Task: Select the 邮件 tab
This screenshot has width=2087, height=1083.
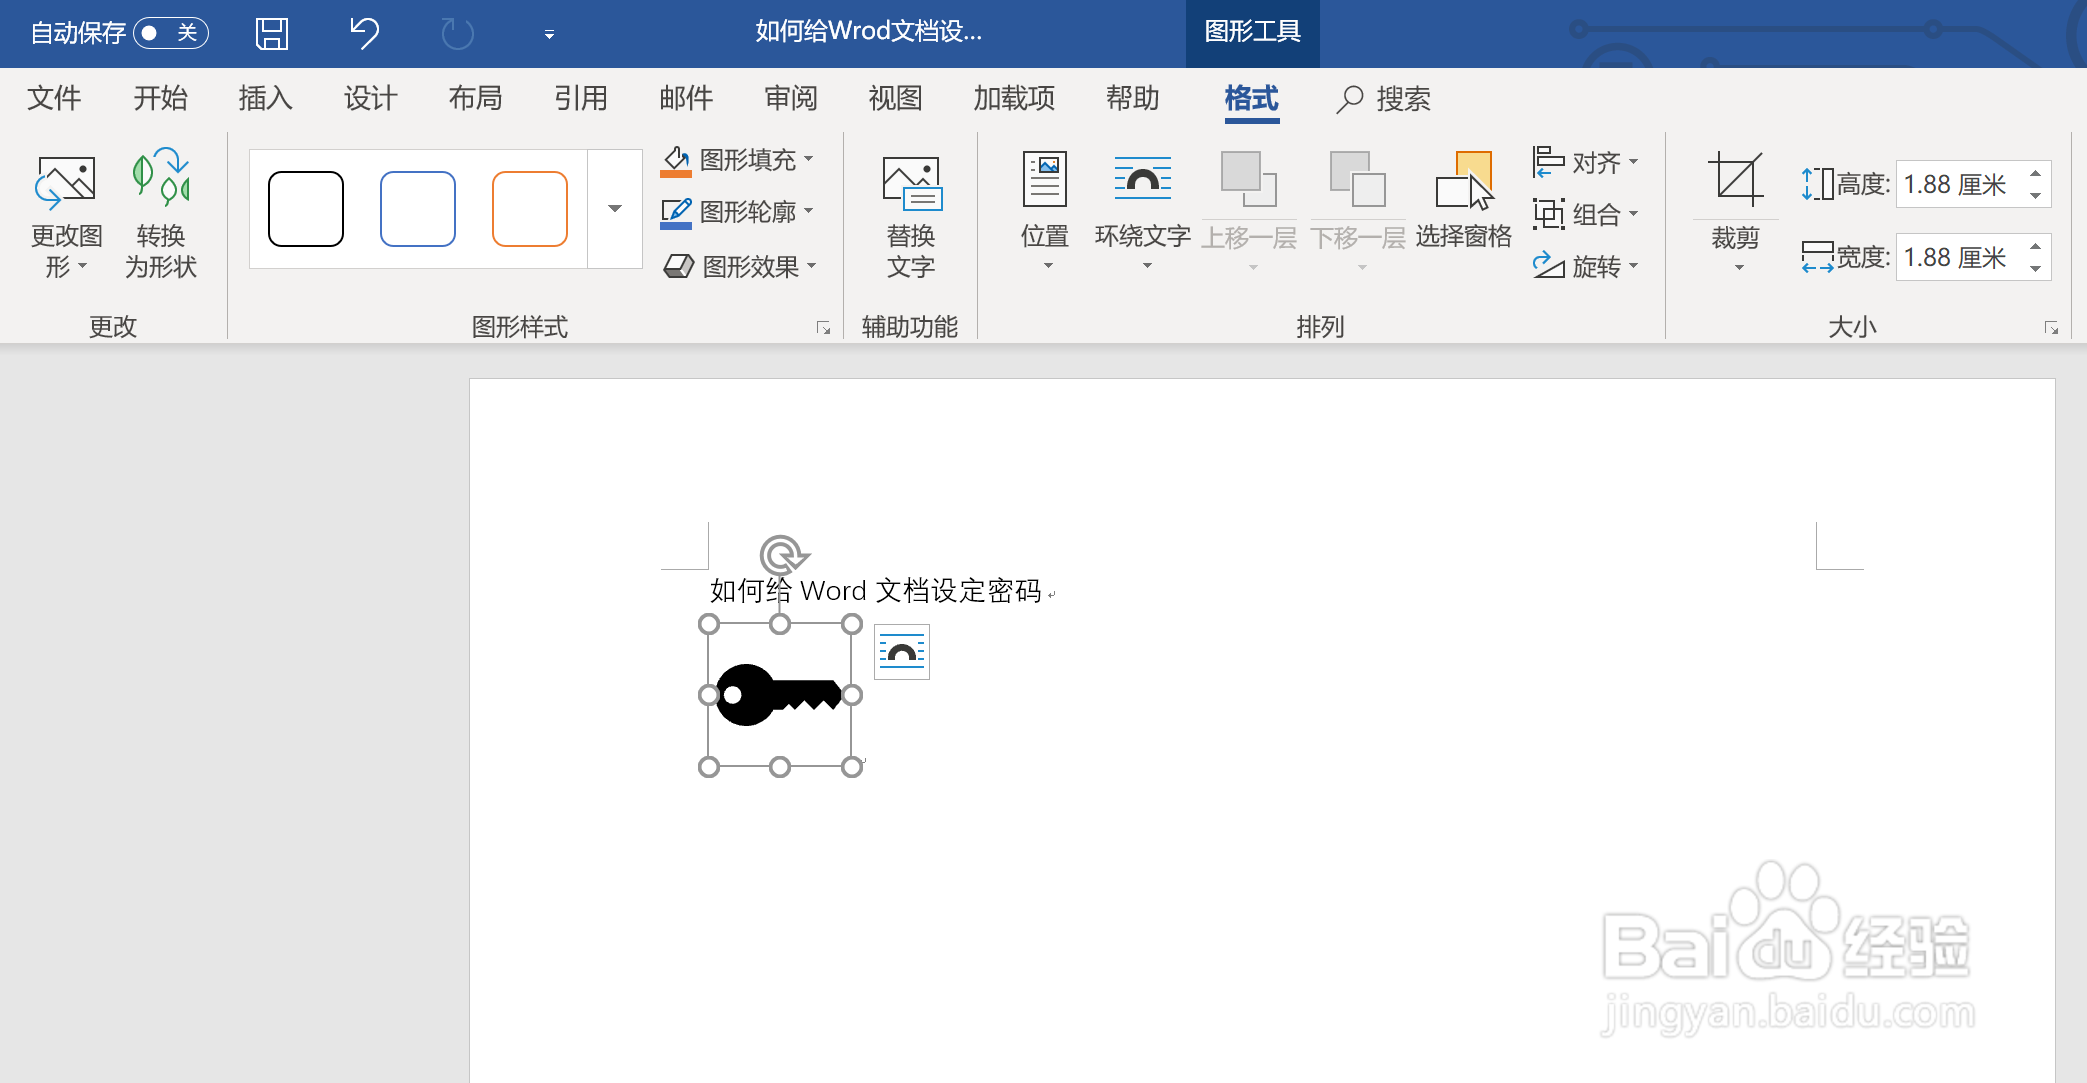Action: coord(686,98)
